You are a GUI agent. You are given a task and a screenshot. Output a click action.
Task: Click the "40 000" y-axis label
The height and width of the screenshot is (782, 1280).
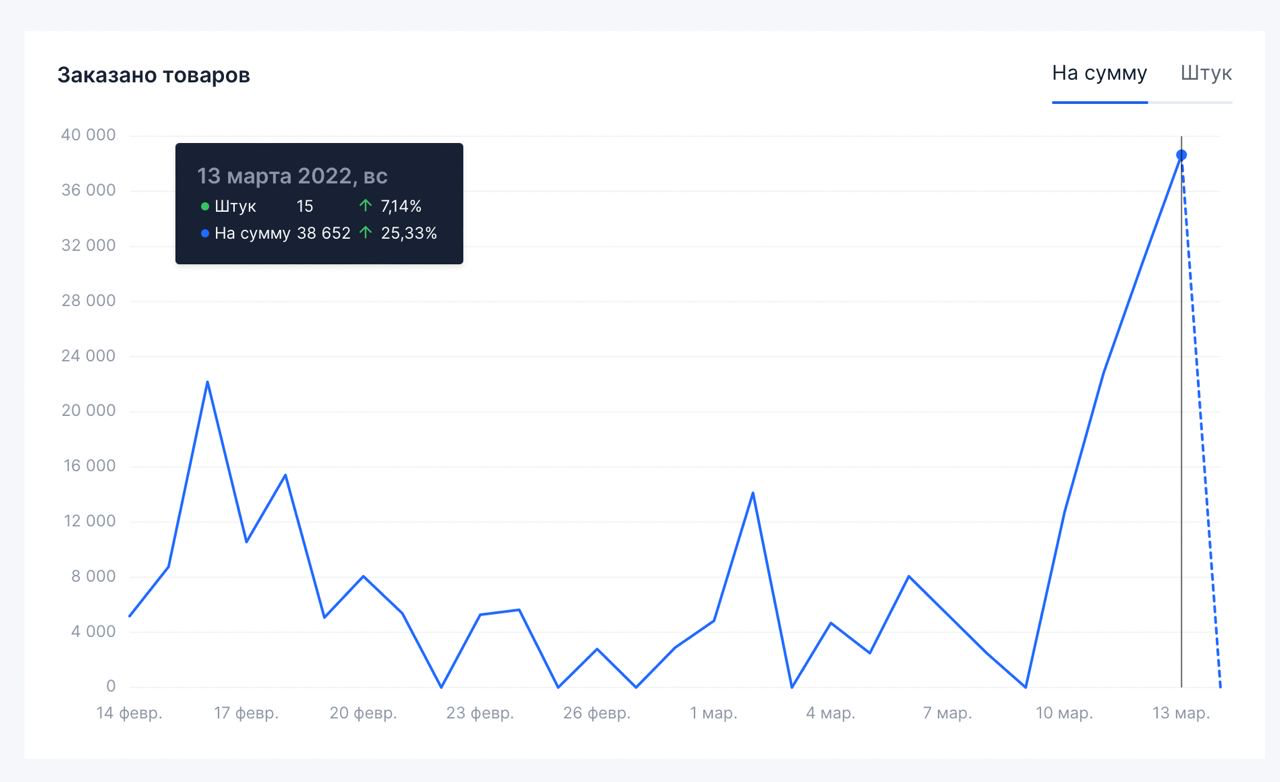coord(88,135)
